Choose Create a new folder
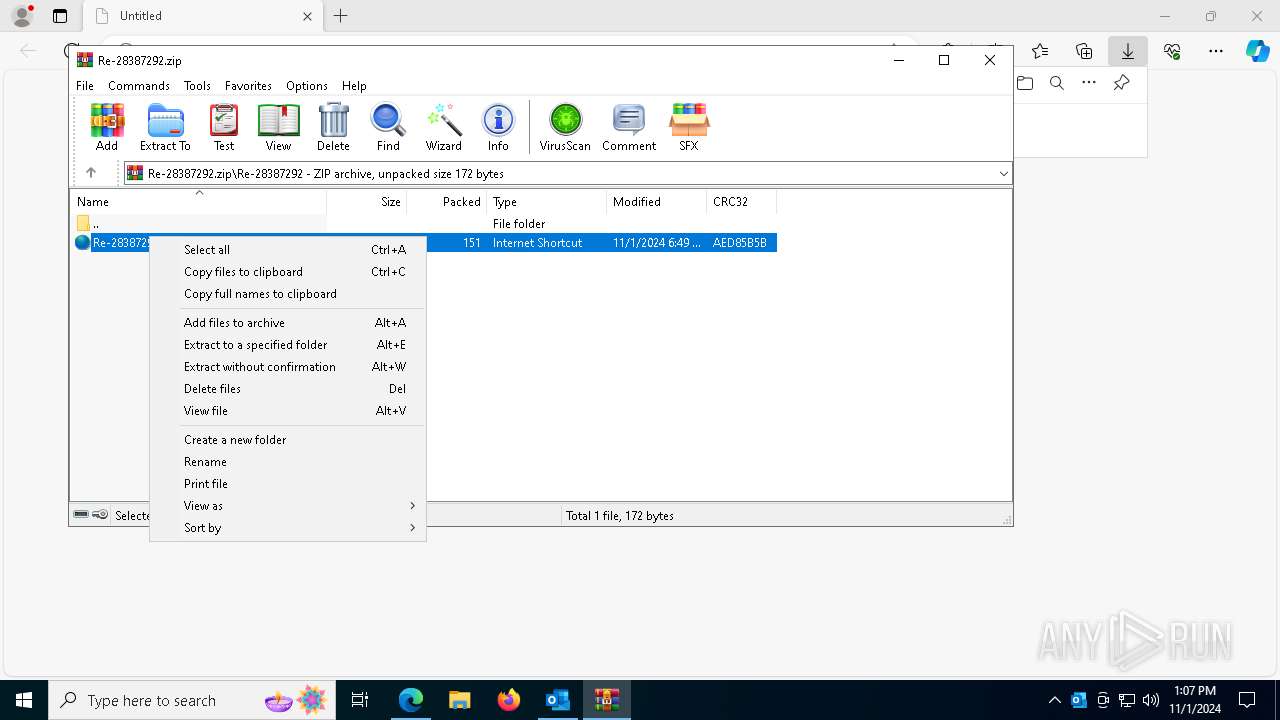 (x=288, y=440)
